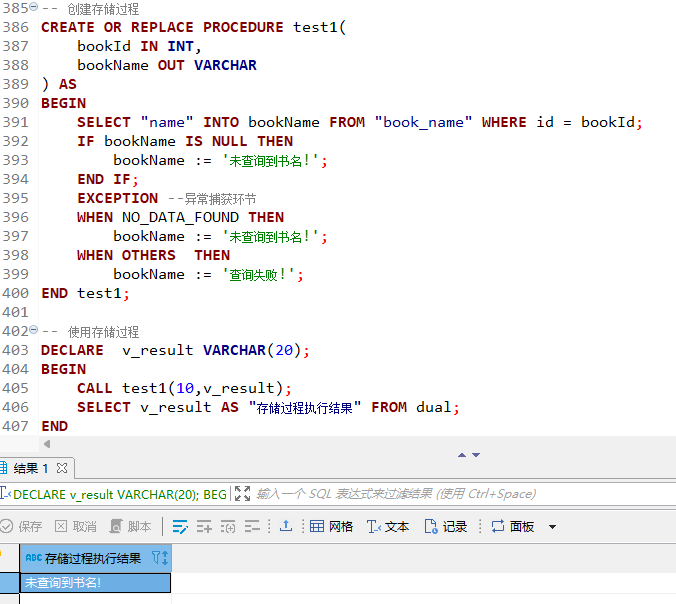Click the SQL filter expression input field
The height and width of the screenshot is (604, 676).
400,494
